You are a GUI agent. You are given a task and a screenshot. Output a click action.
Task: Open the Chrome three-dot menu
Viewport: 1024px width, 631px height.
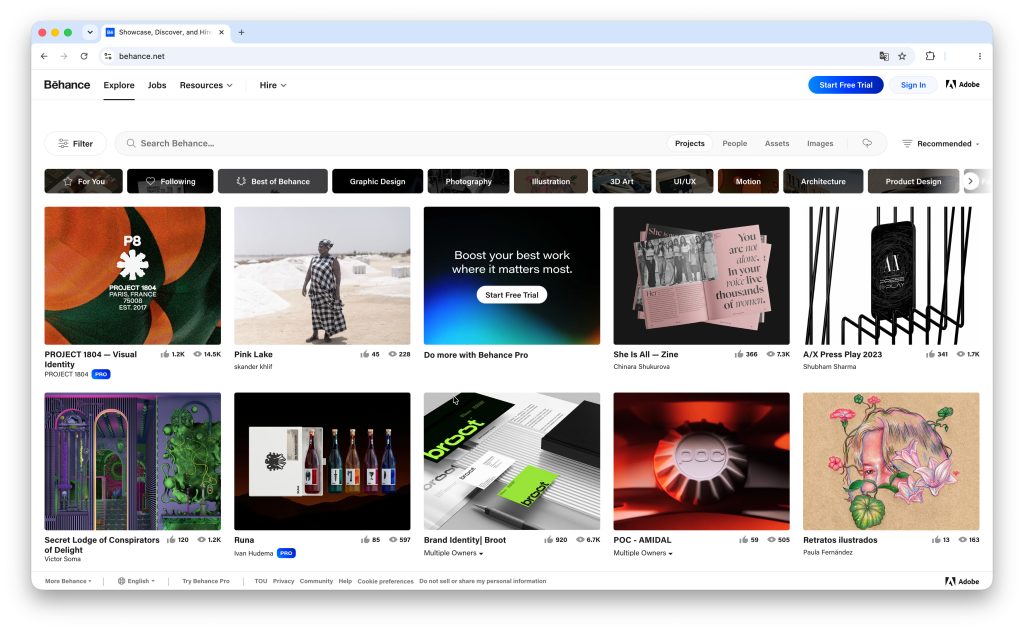click(980, 56)
